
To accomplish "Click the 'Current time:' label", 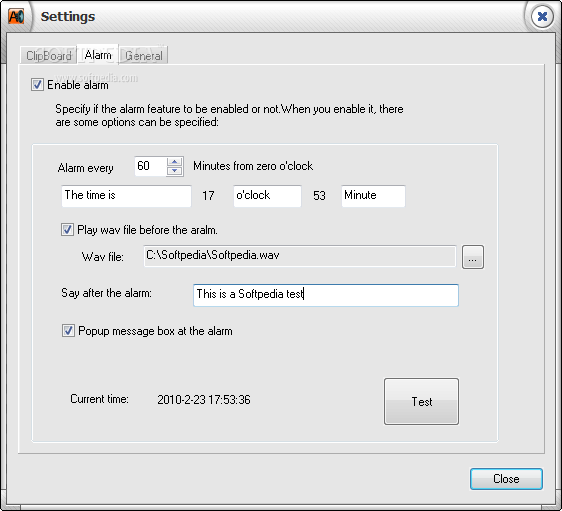I will pyautogui.click(x=99, y=399).
